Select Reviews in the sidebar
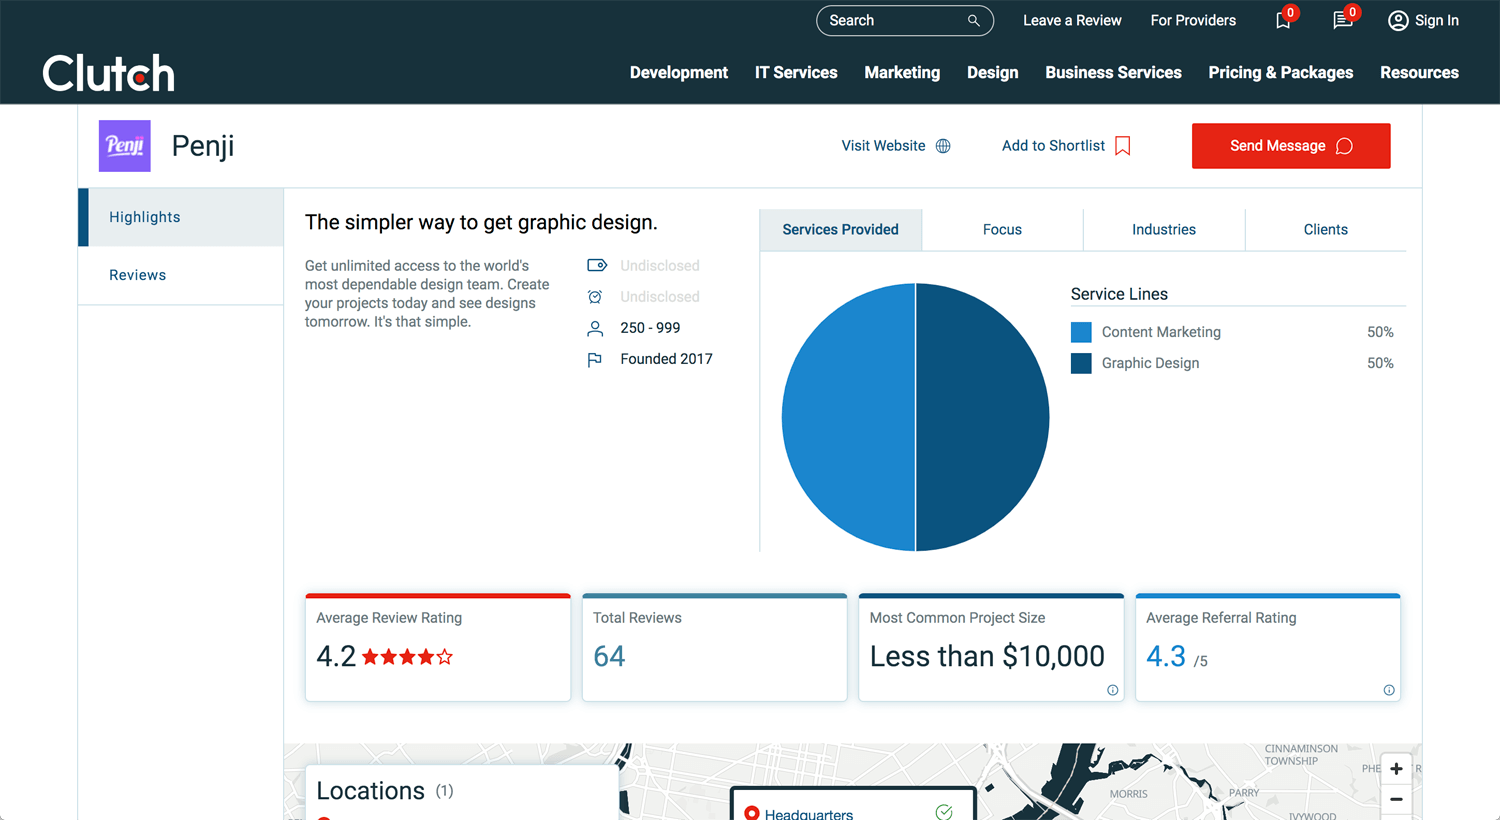Viewport: 1500px width, 820px height. coord(181,275)
